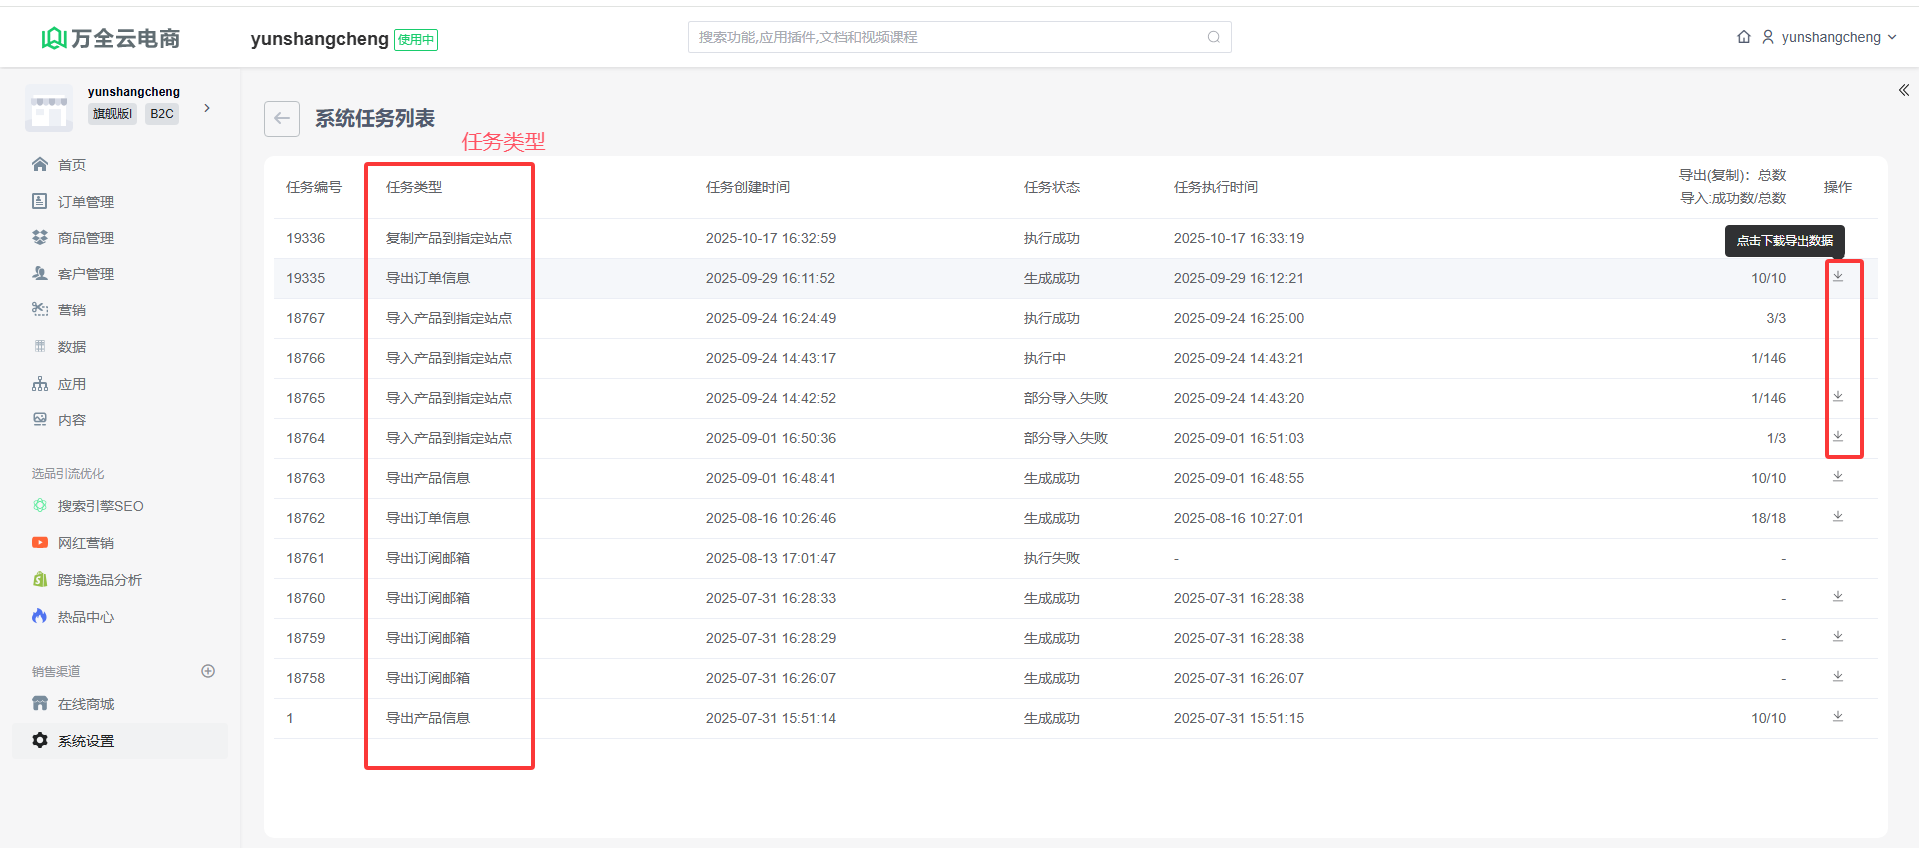Add a sales channel with plus icon
The width and height of the screenshot is (1919, 848).
click(x=208, y=671)
